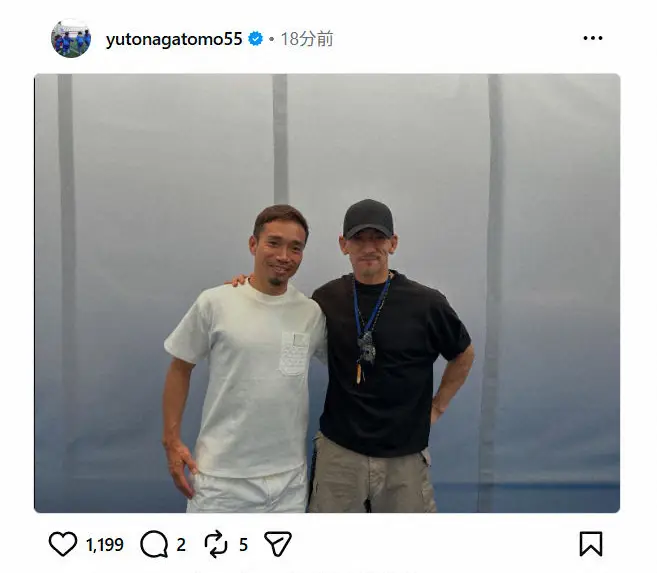Screen dimensions: 657x573
Task: Tap the smiling man in the white t-shirt
Action: pos(245,358)
